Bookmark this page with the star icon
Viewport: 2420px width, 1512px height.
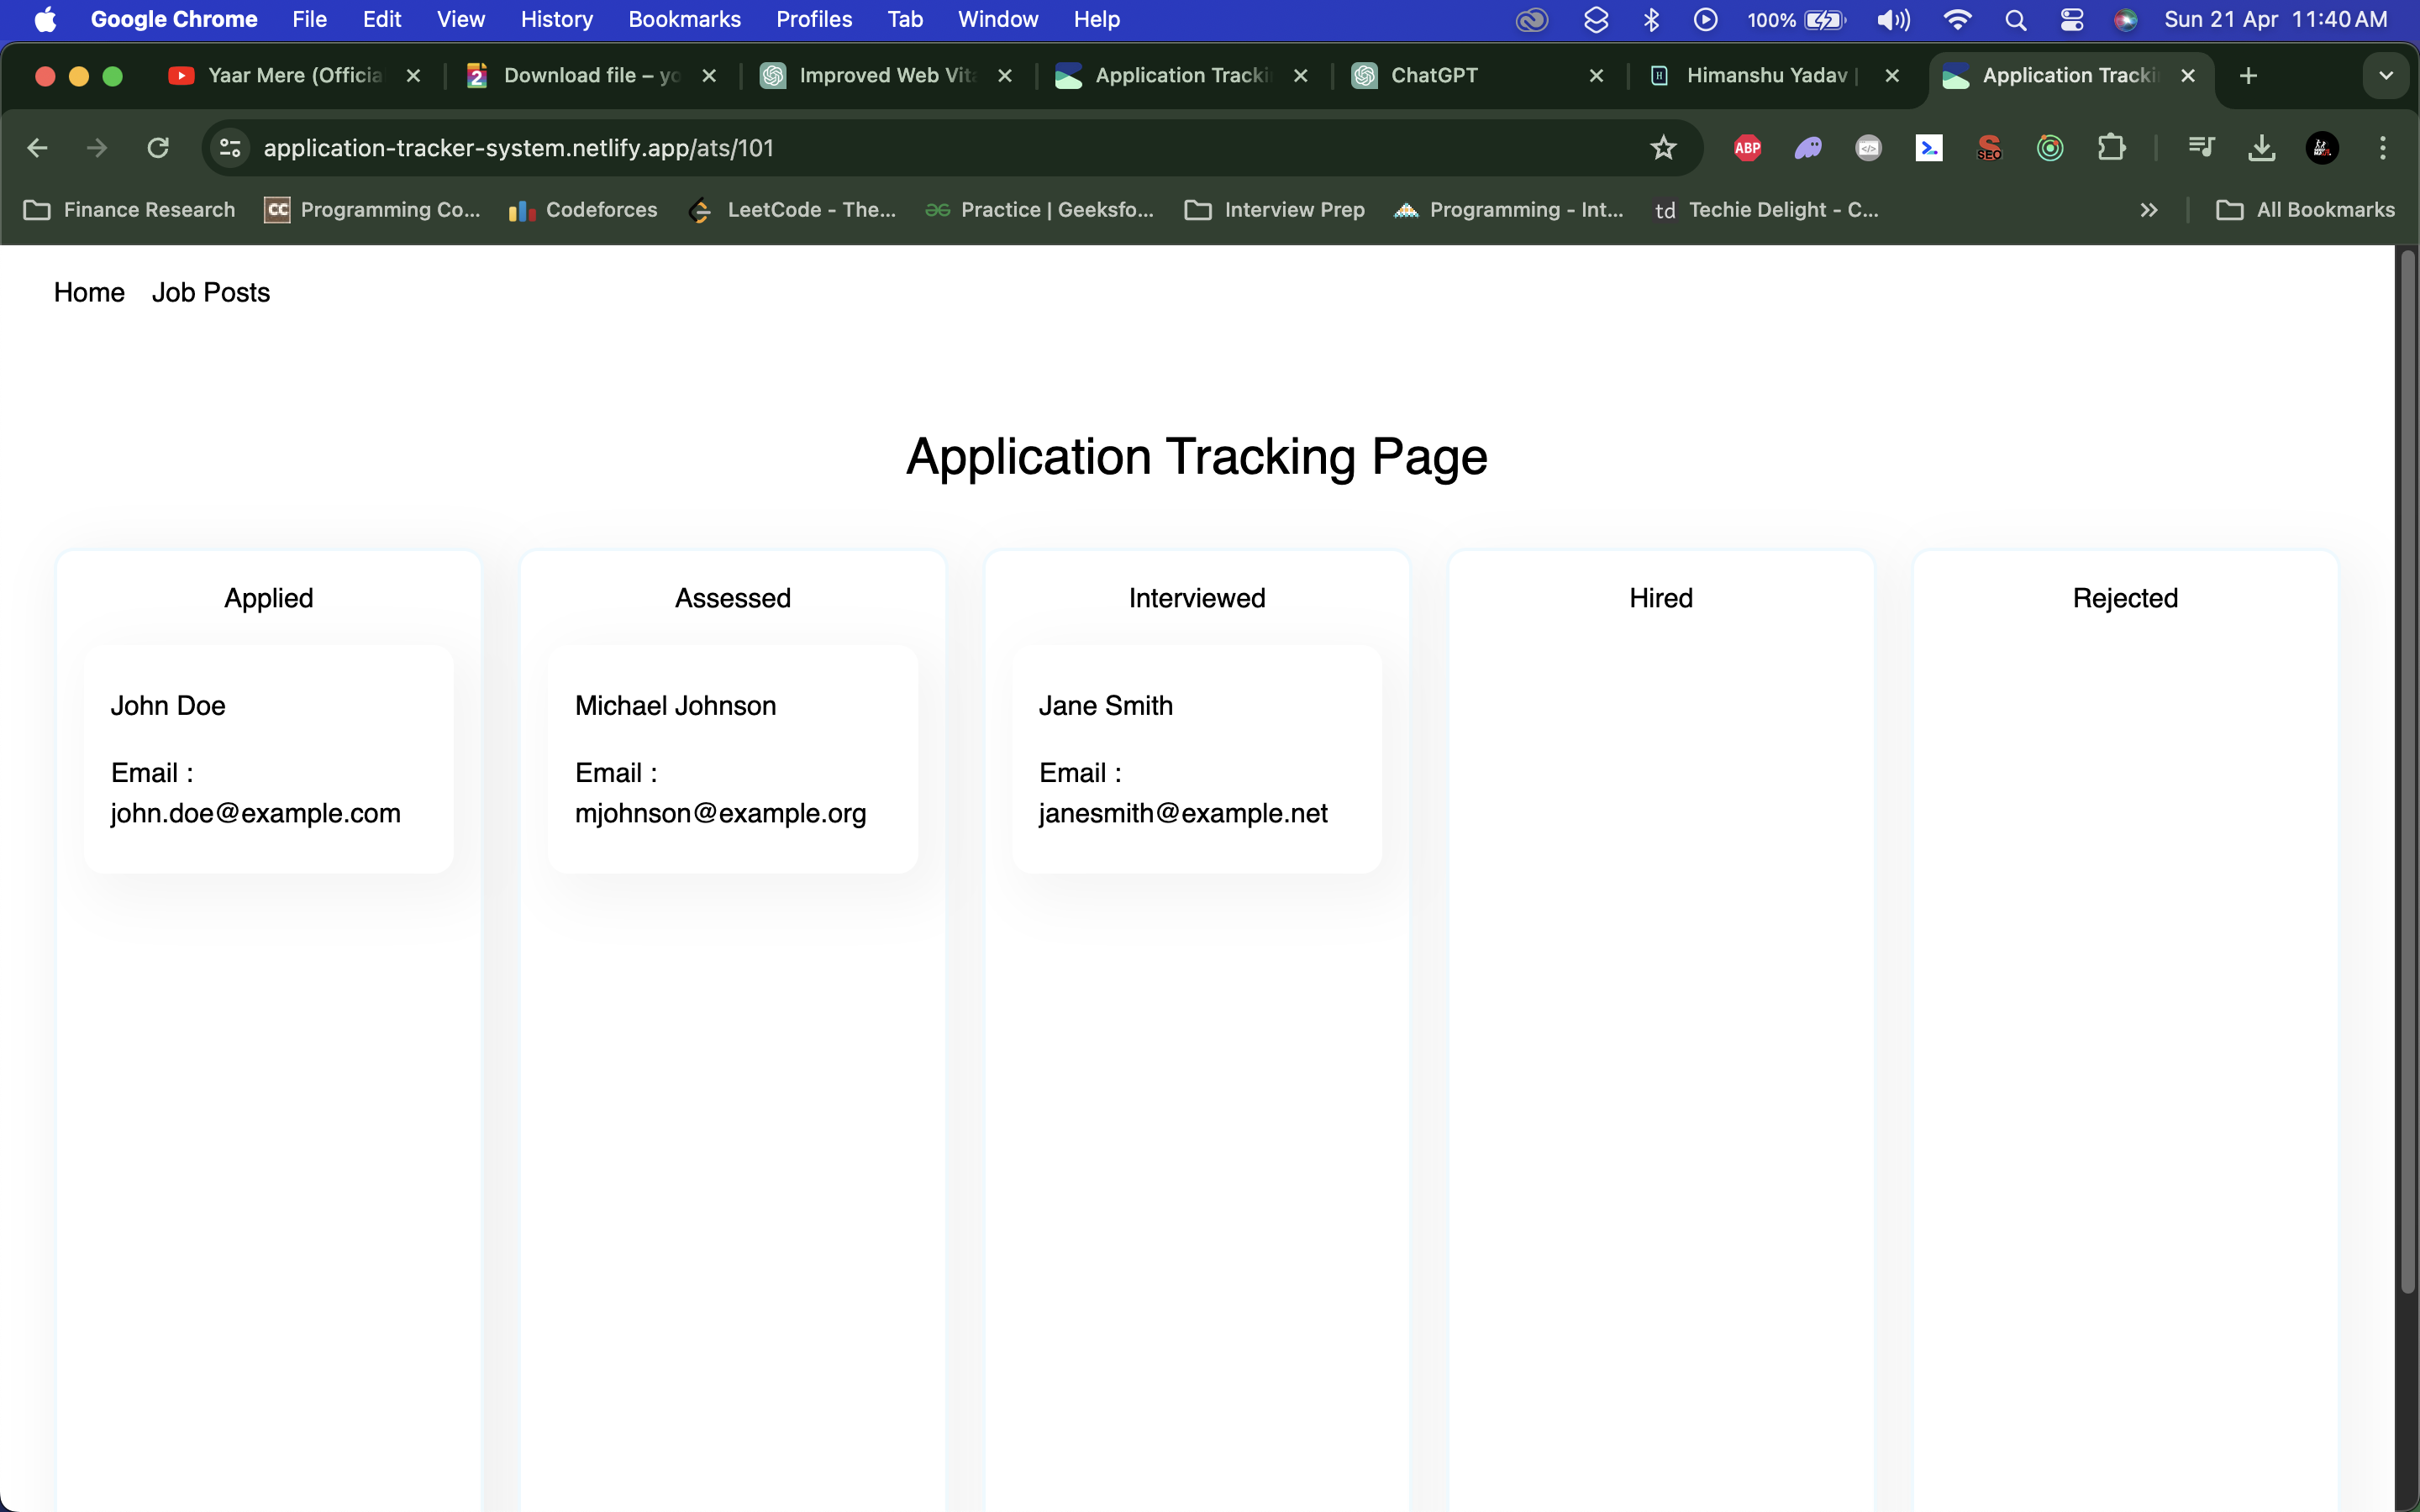coord(1662,147)
